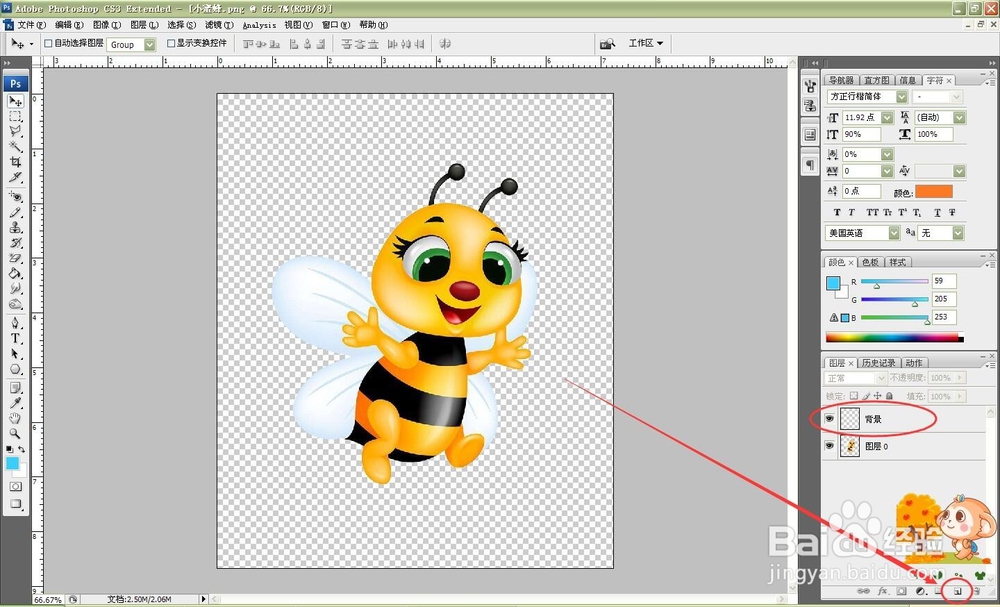Toggle underline style in Character panel

coord(937,212)
